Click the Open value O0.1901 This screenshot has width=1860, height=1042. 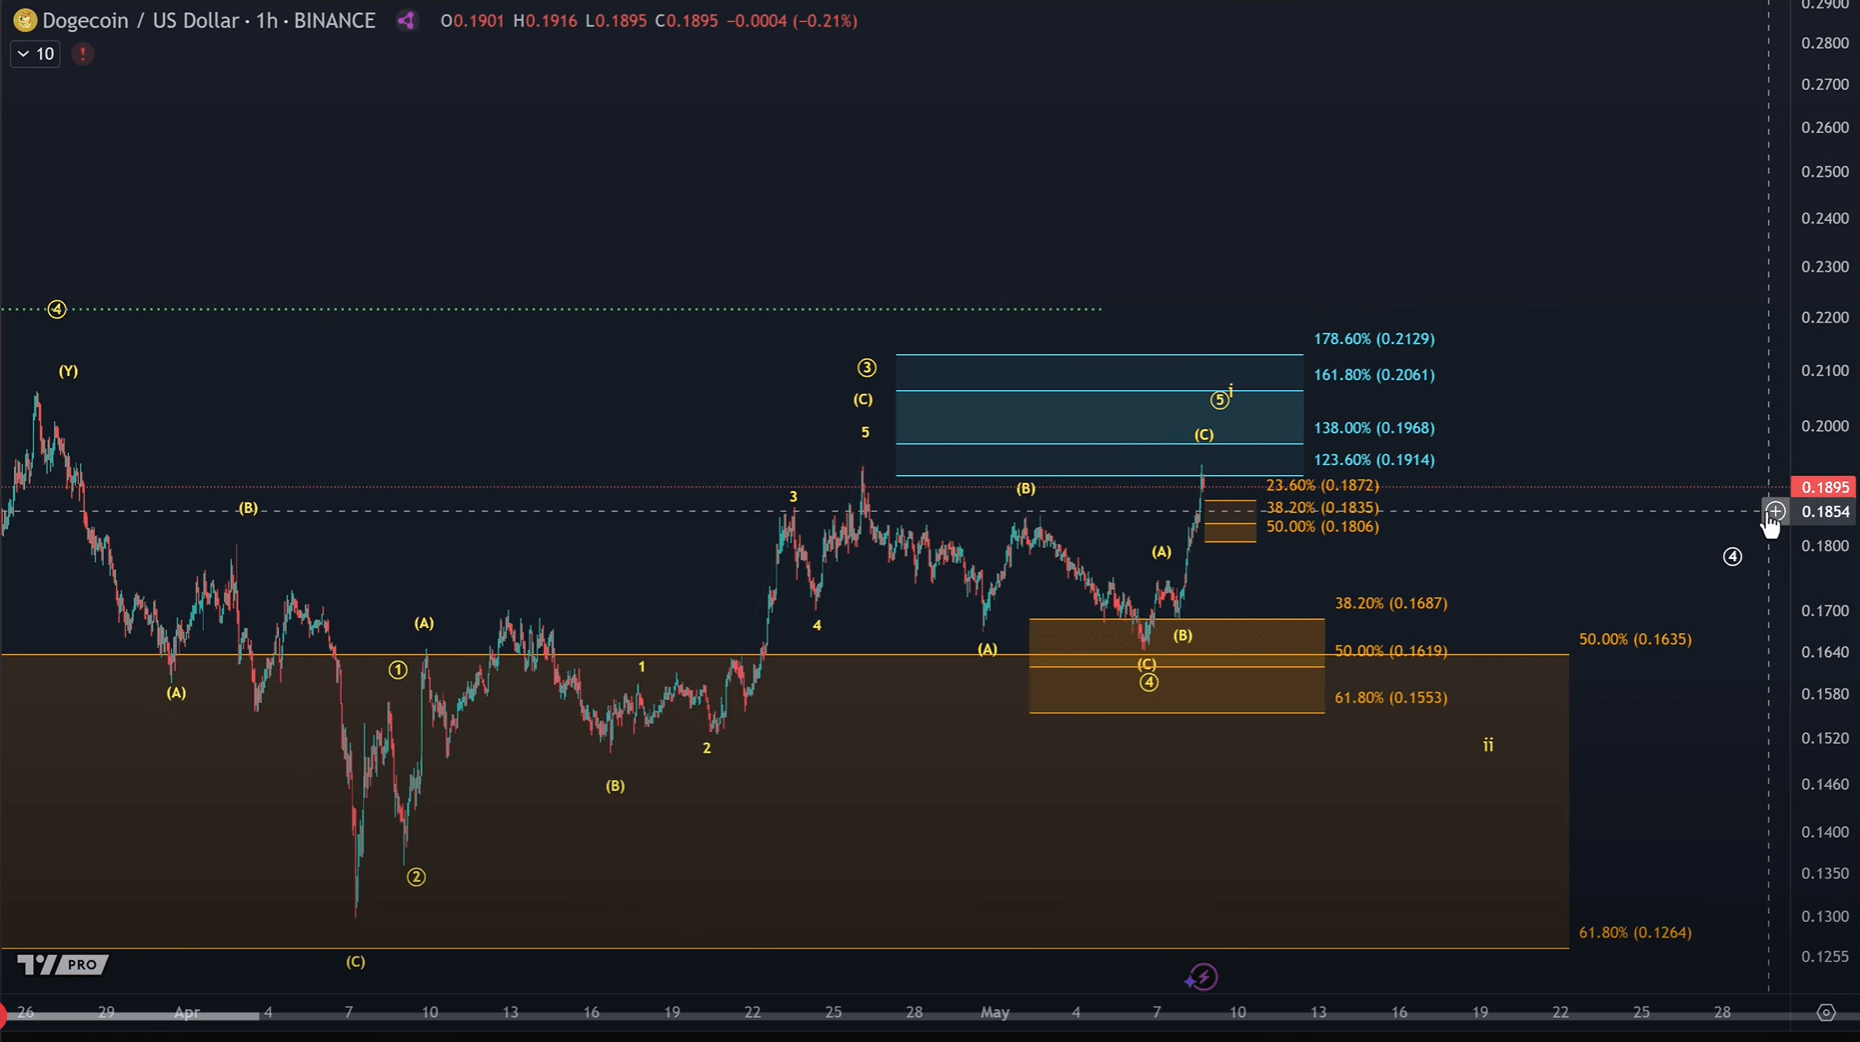click(473, 21)
